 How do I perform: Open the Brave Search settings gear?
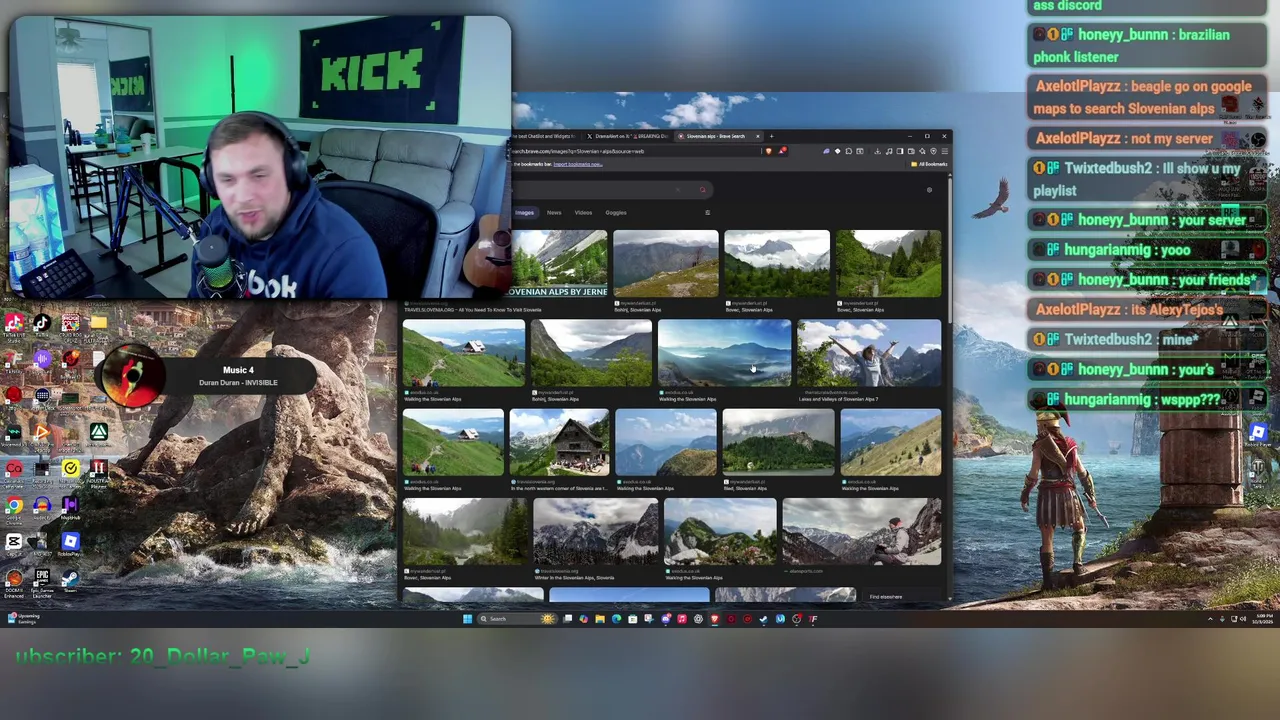929,190
